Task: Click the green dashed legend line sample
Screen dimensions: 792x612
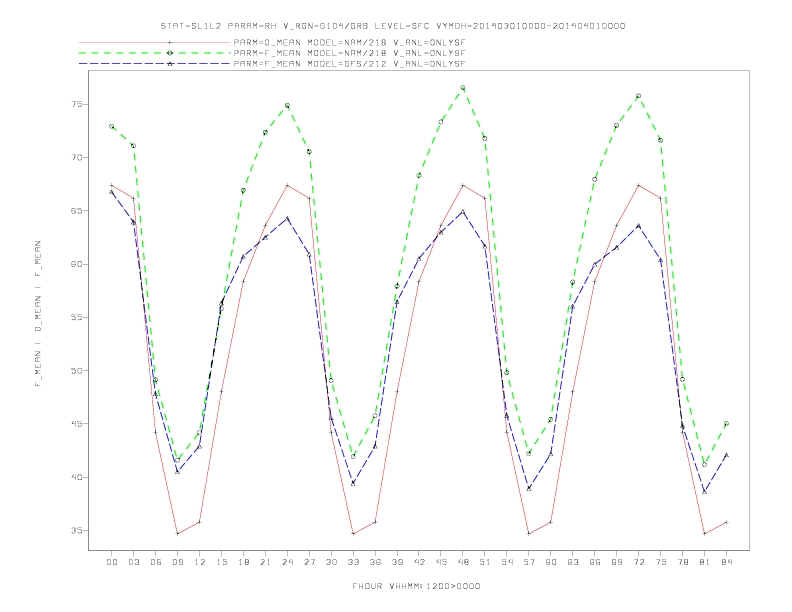Action: pos(155,53)
